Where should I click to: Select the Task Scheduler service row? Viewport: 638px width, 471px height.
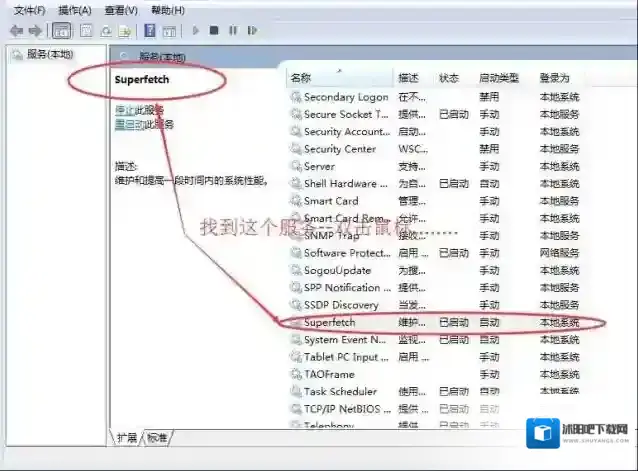(x=435, y=392)
